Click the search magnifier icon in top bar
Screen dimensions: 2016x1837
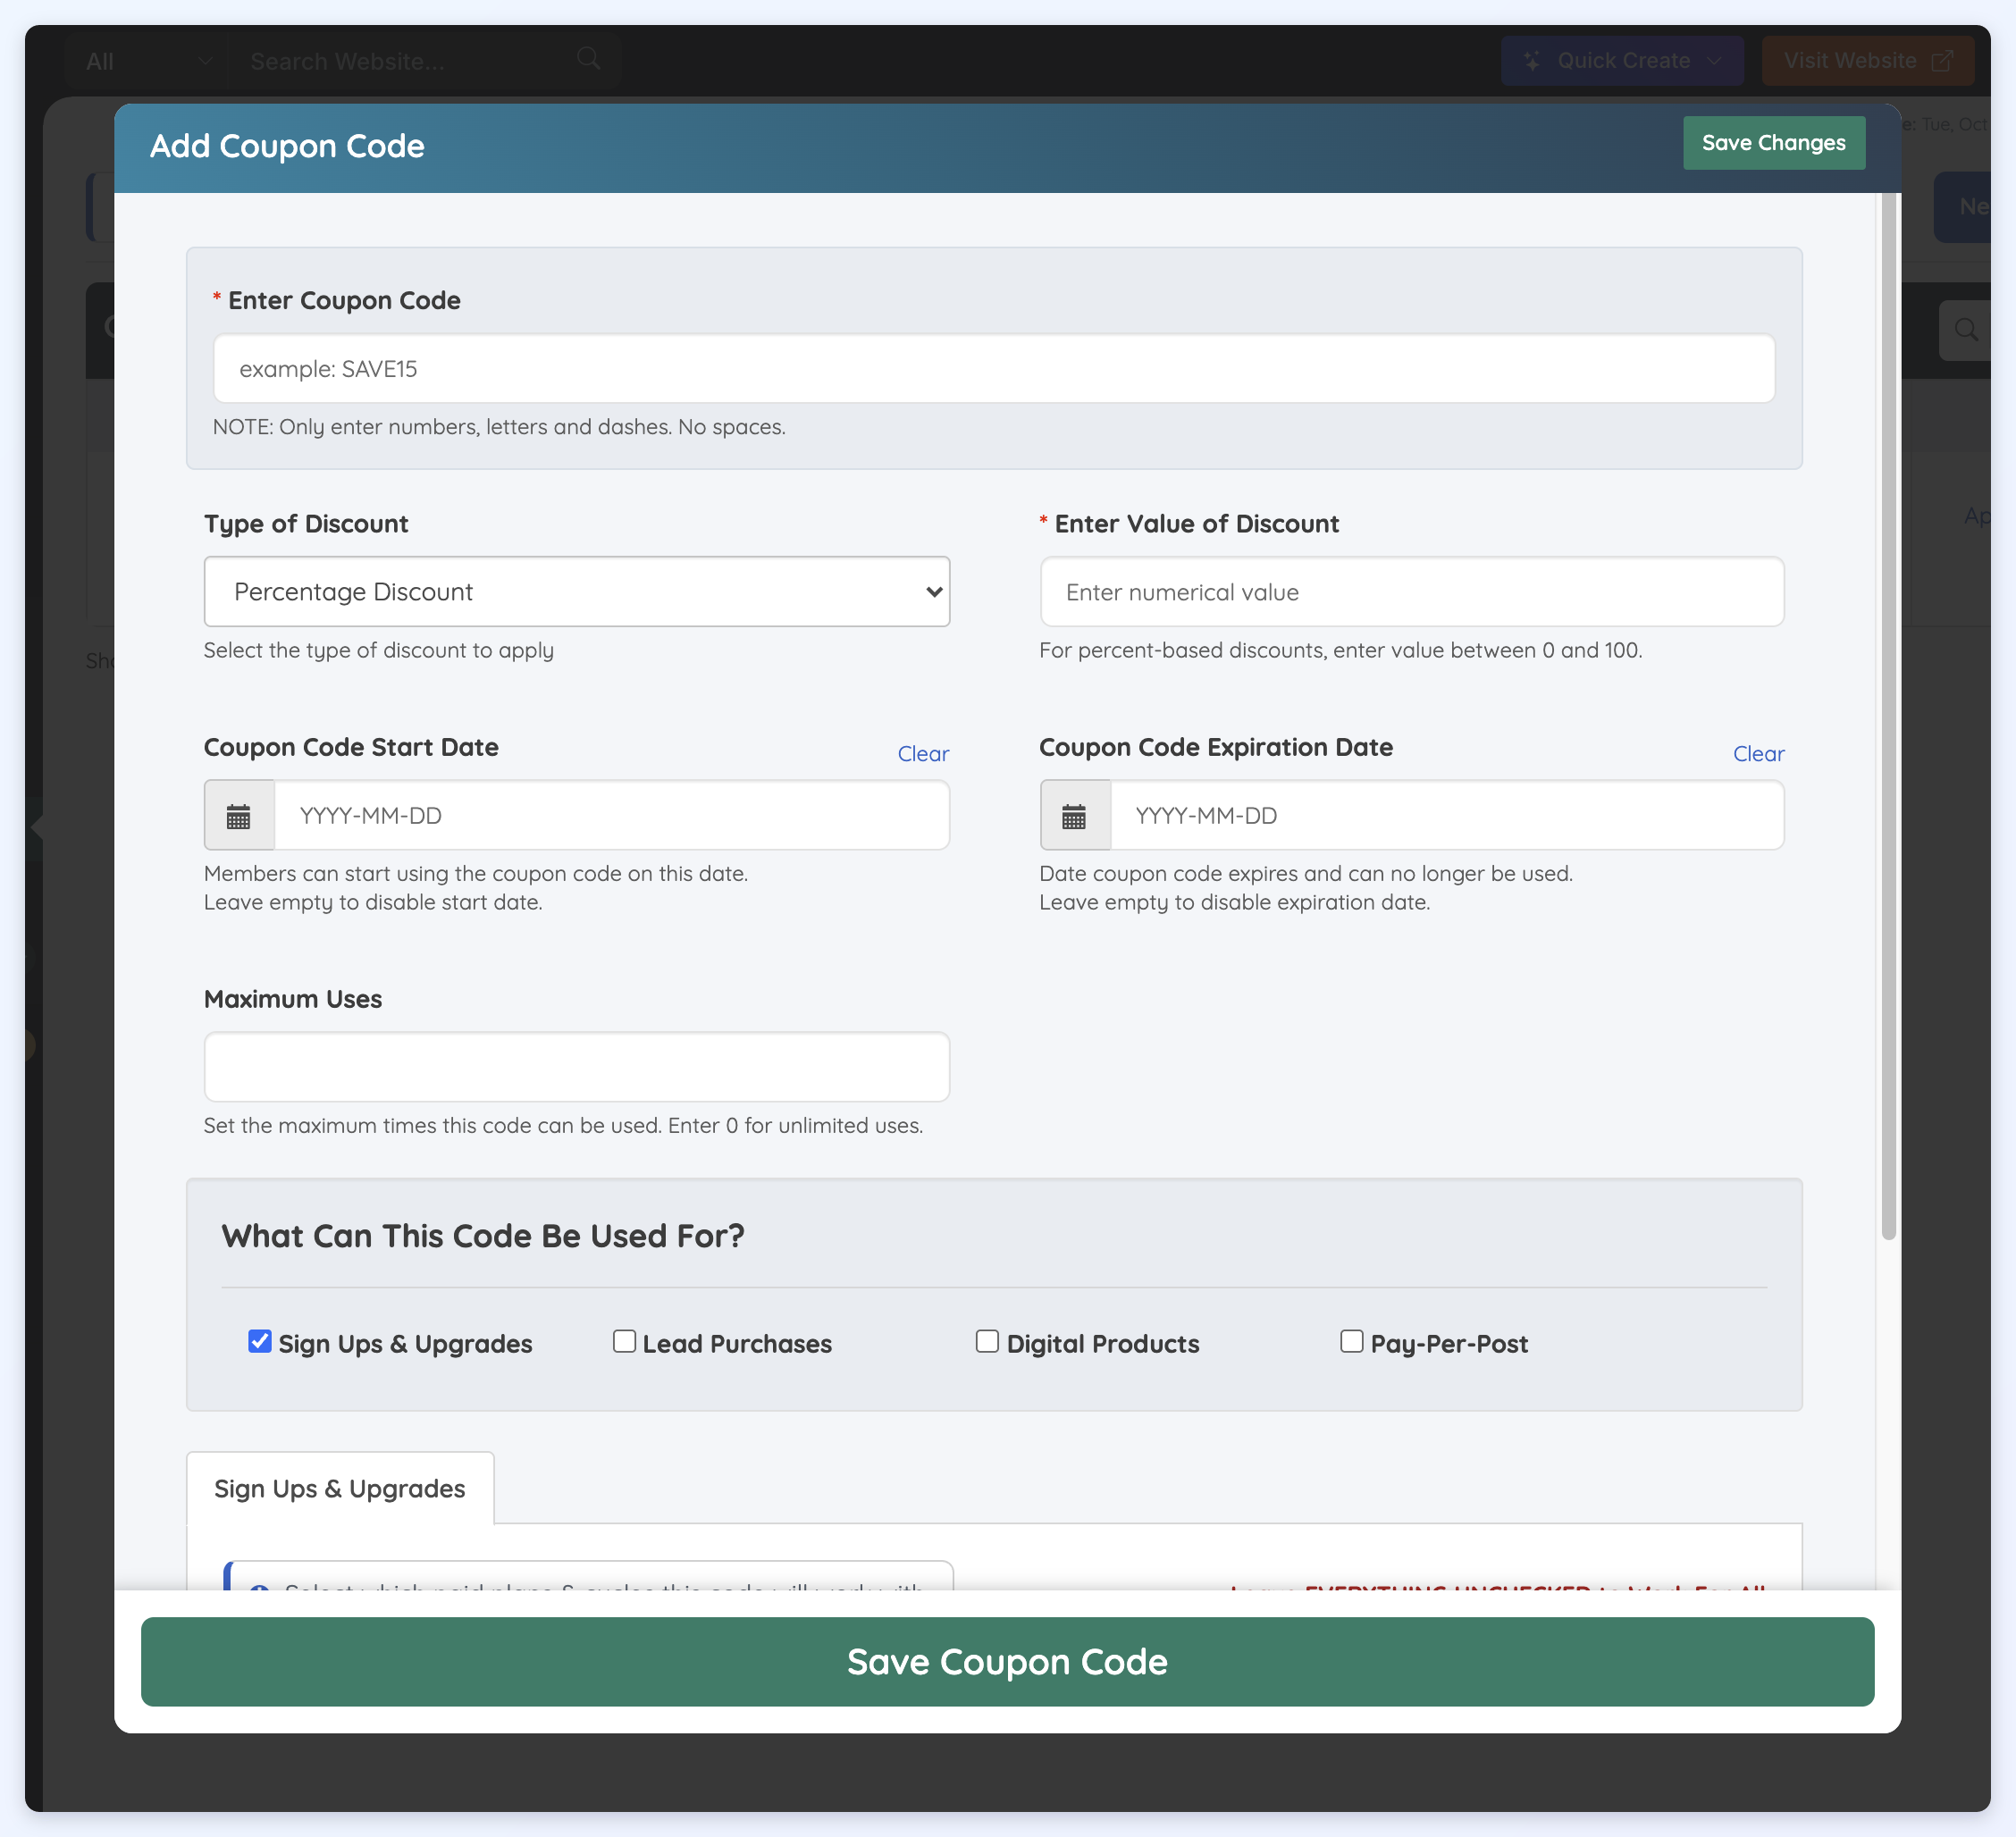(589, 59)
